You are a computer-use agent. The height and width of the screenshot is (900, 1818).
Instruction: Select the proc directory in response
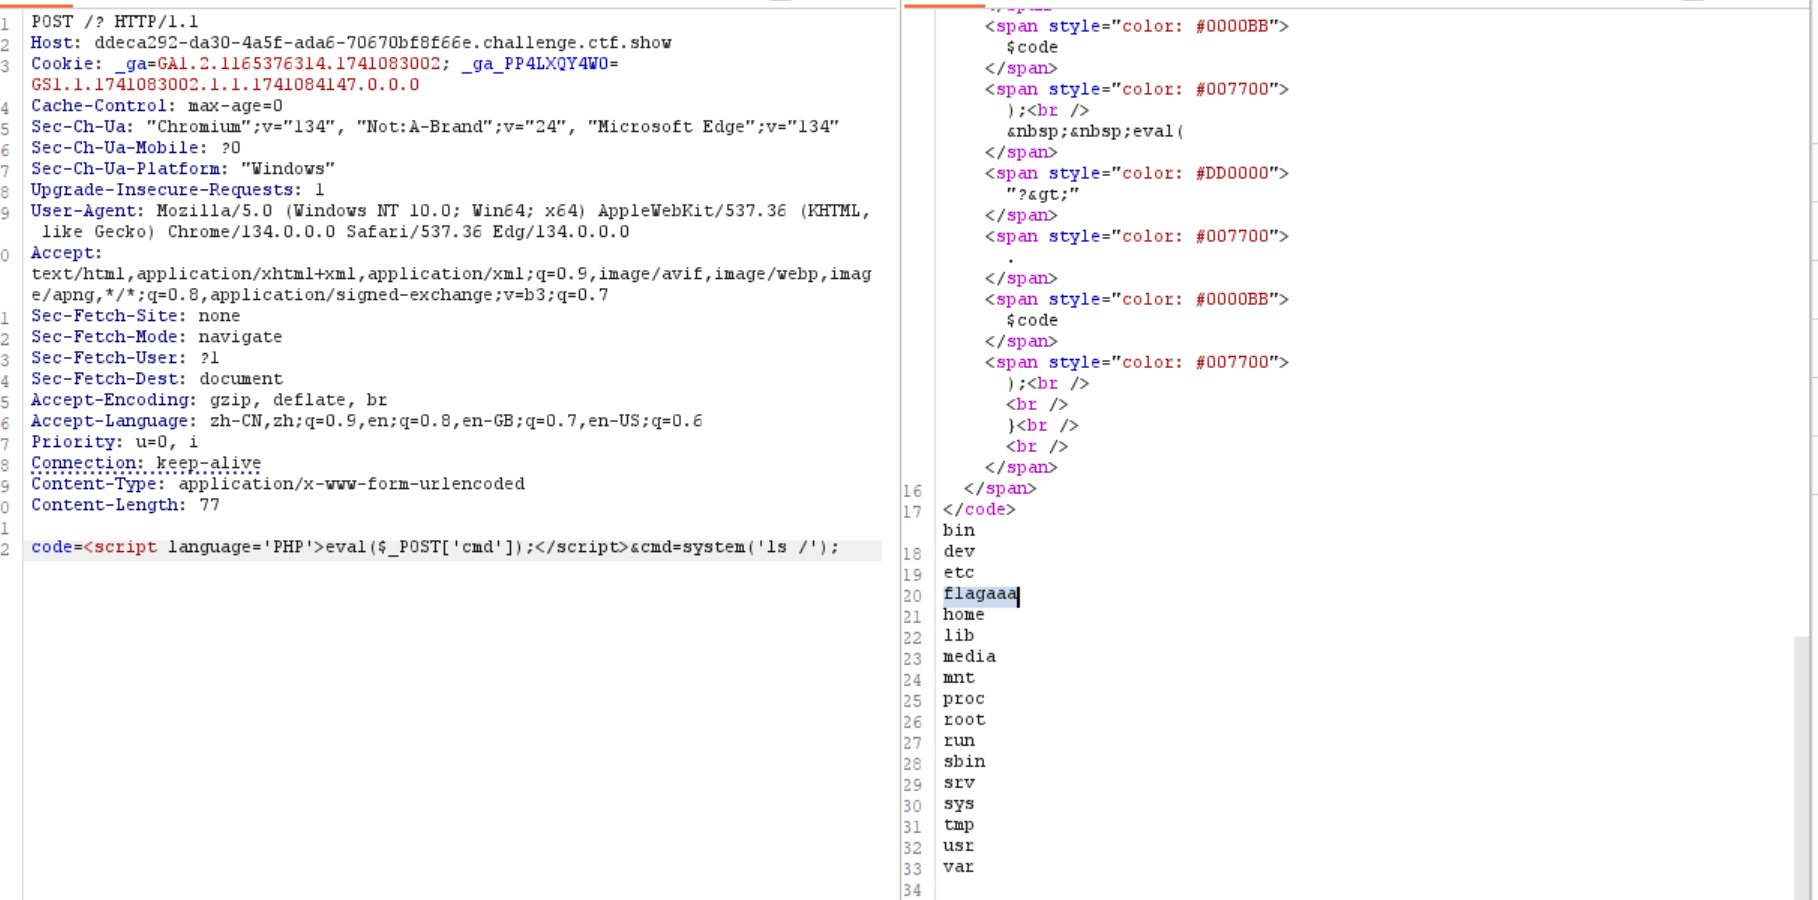tap(963, 698)
